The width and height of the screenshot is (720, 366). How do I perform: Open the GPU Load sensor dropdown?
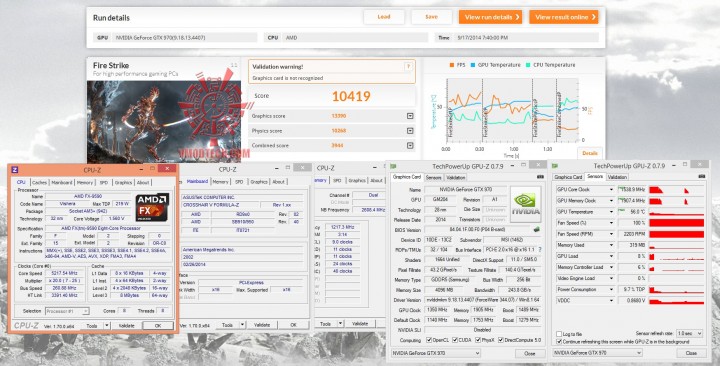(611, 256)
